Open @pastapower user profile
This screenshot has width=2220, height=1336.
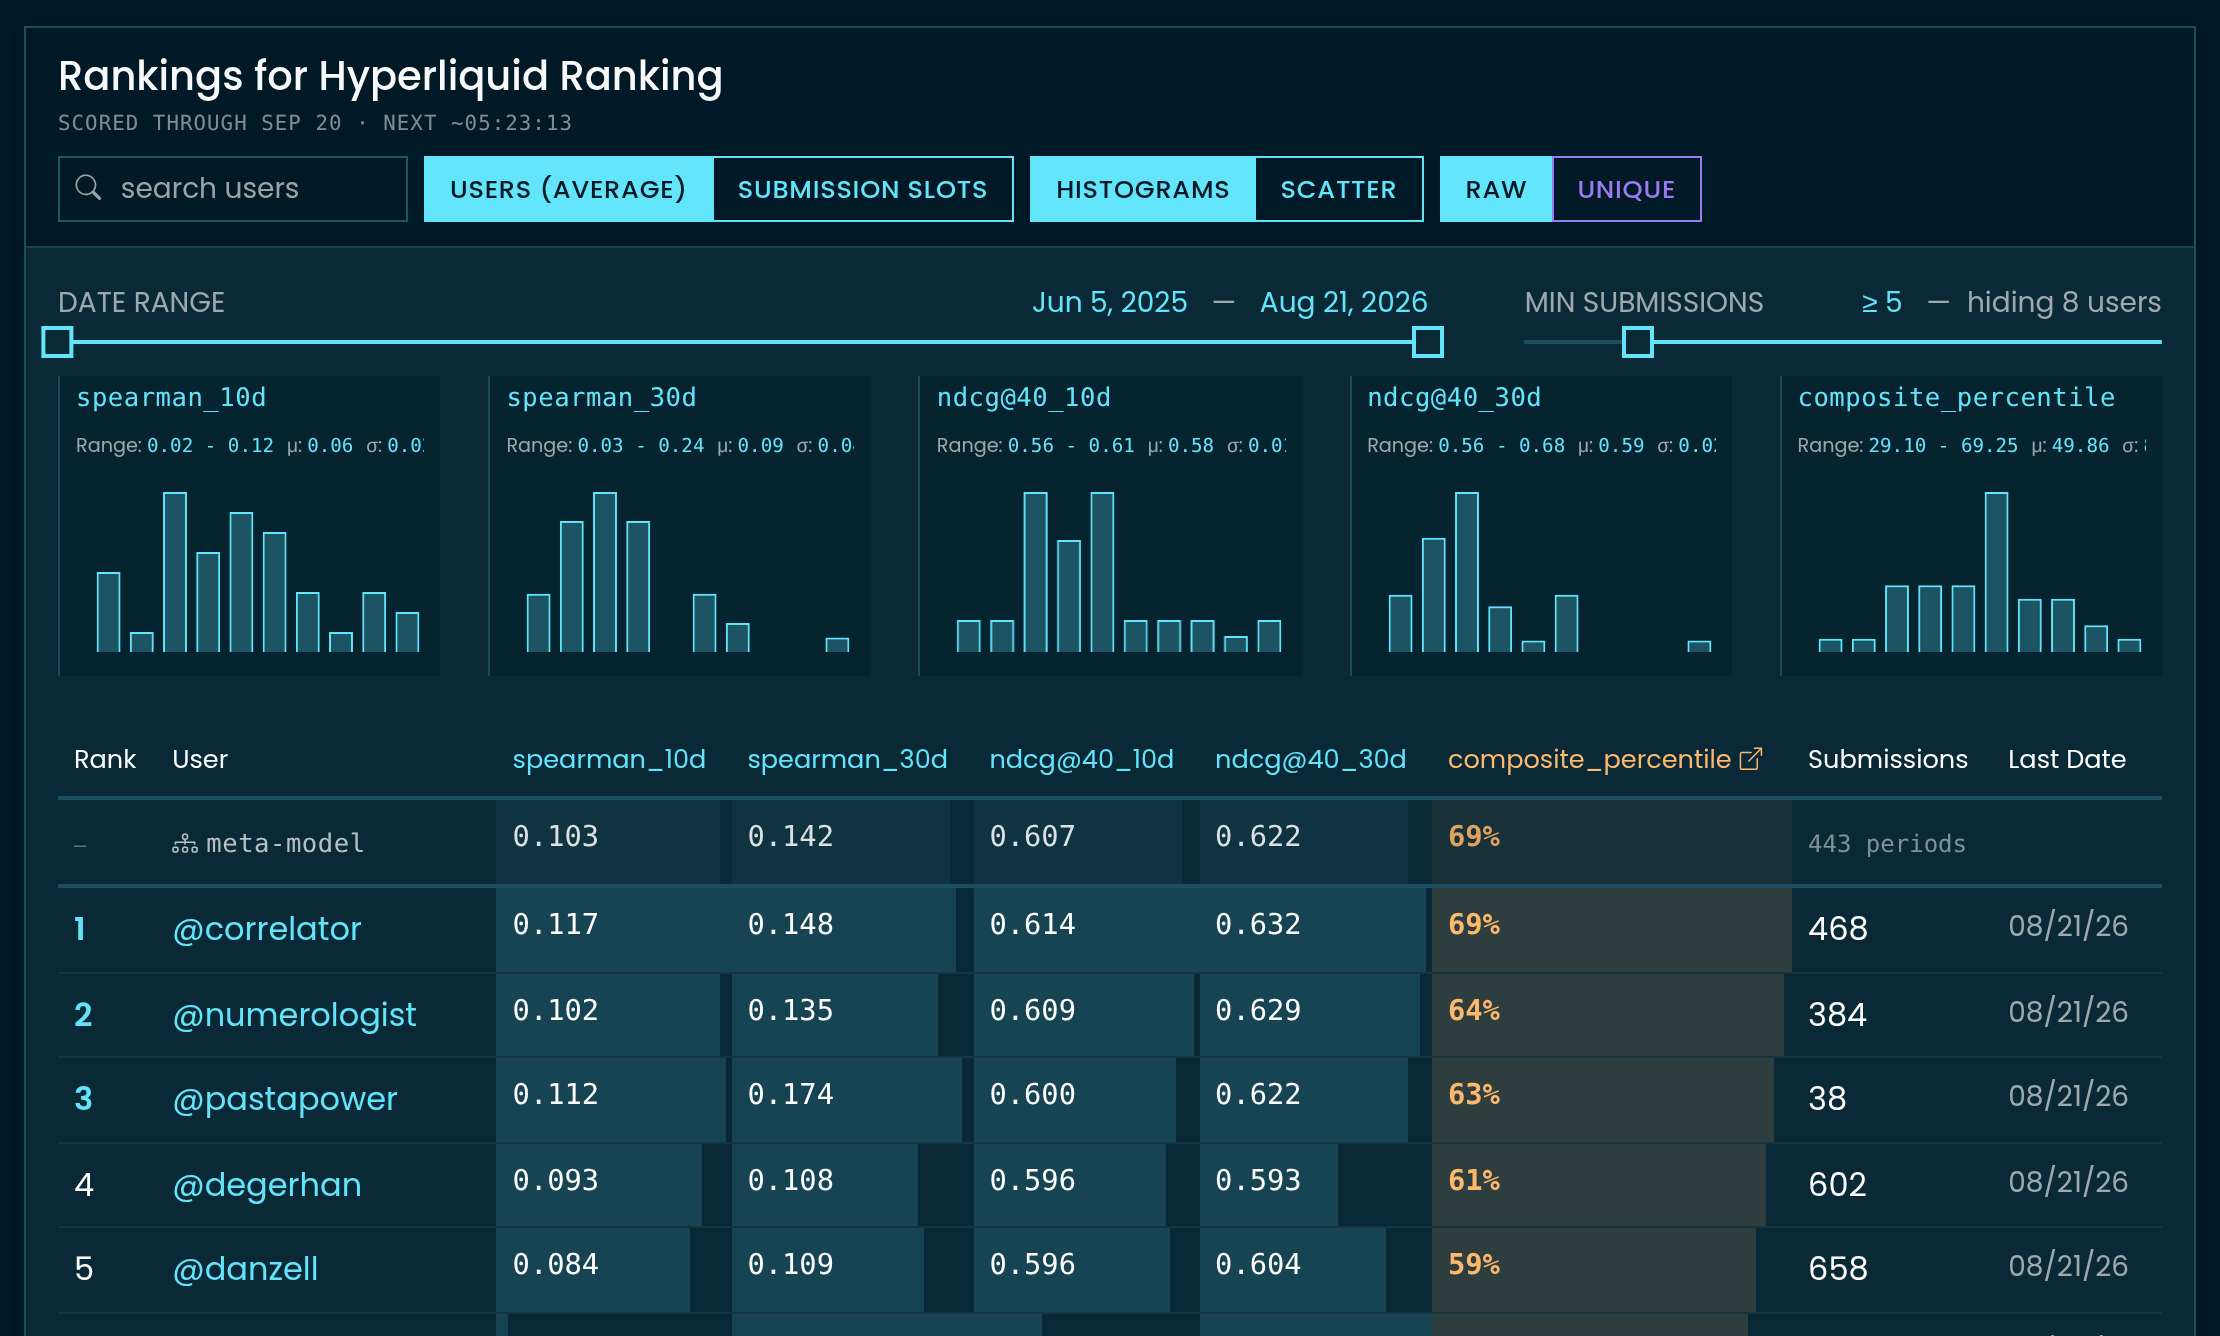(285, 1099)
